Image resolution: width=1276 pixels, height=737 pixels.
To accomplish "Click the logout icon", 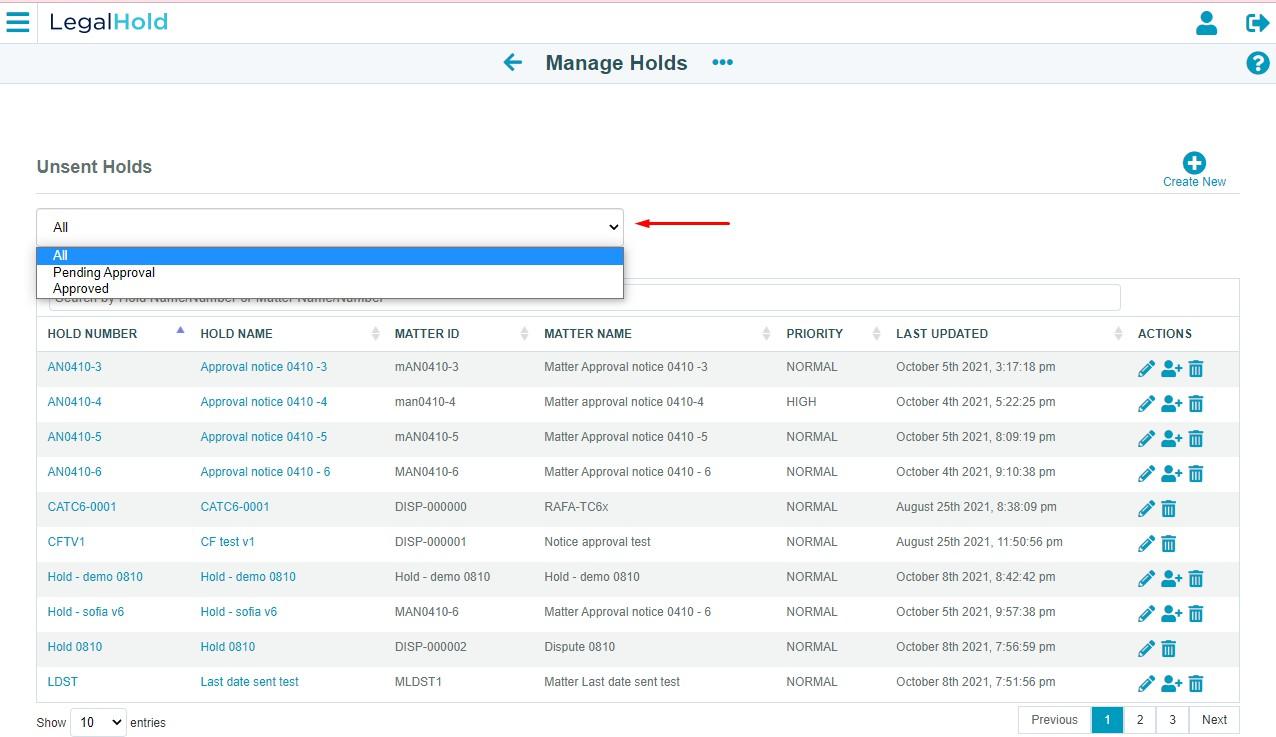I will (1257, 22).
